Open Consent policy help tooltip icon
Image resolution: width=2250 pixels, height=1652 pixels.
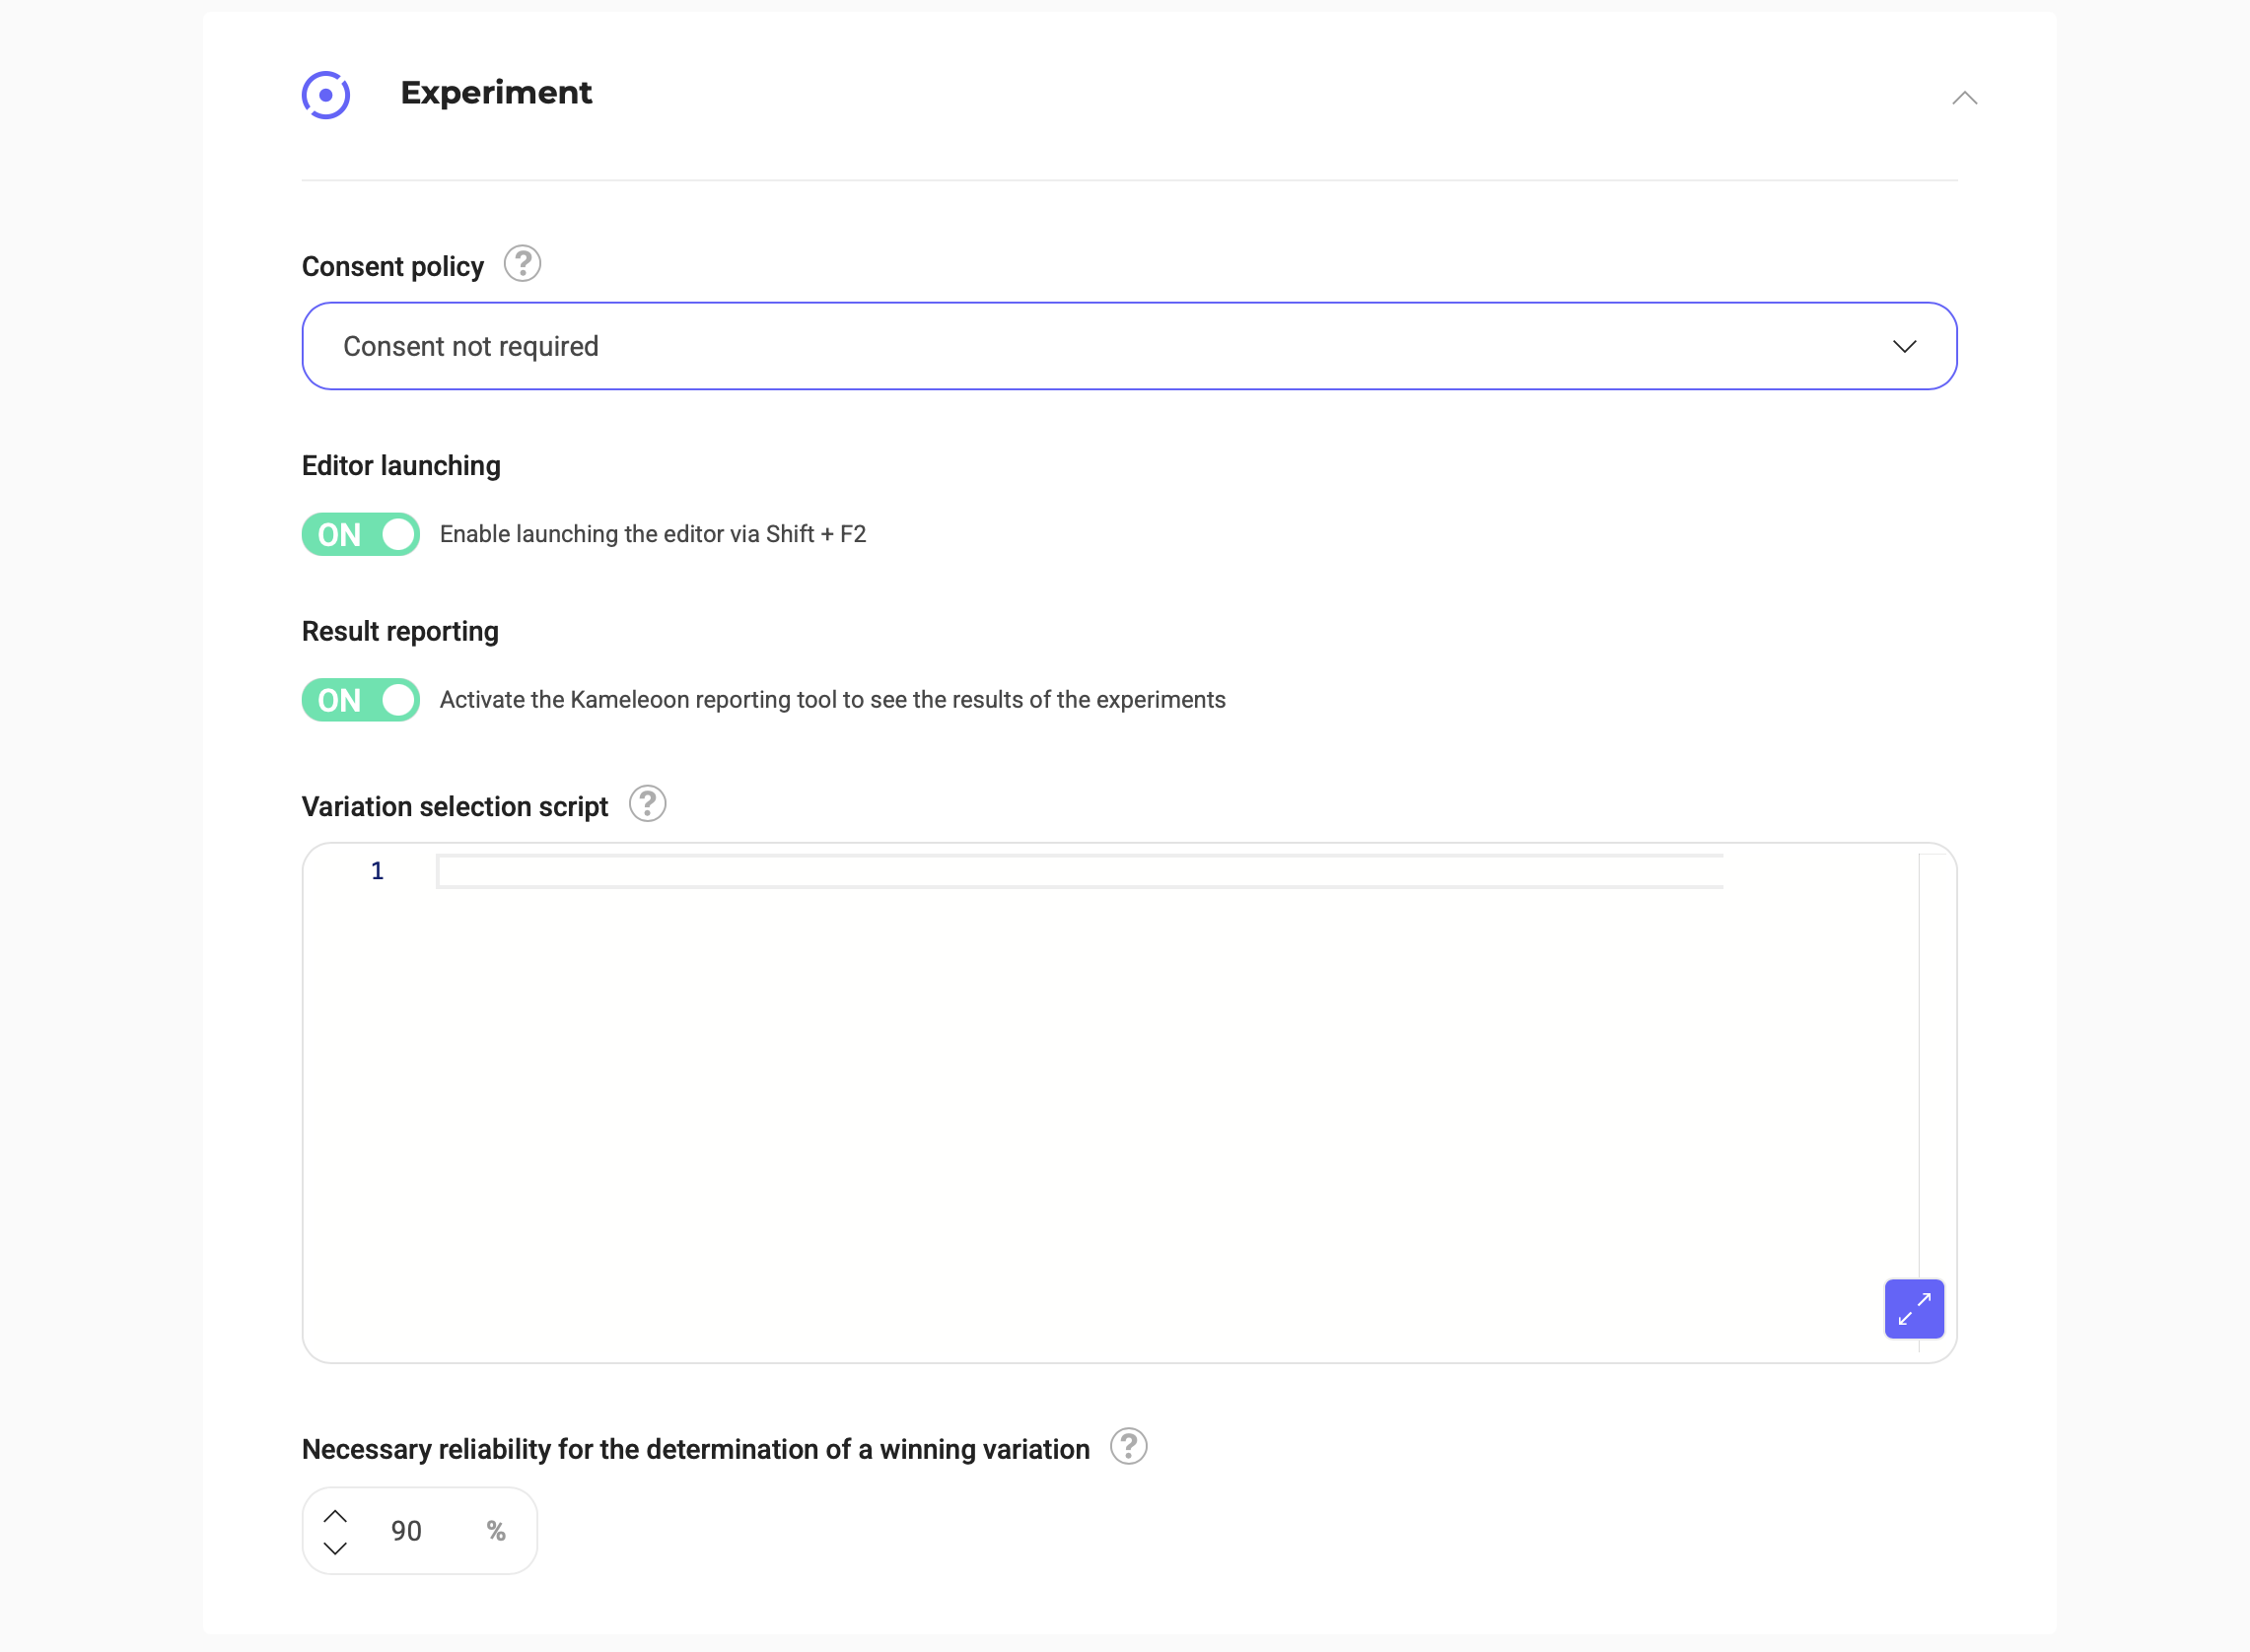pyautogui.click(x=522, y=264)
